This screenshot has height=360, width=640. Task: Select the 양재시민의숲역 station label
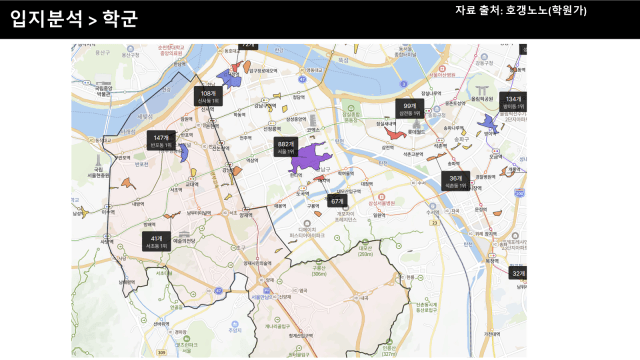point(258,263)
